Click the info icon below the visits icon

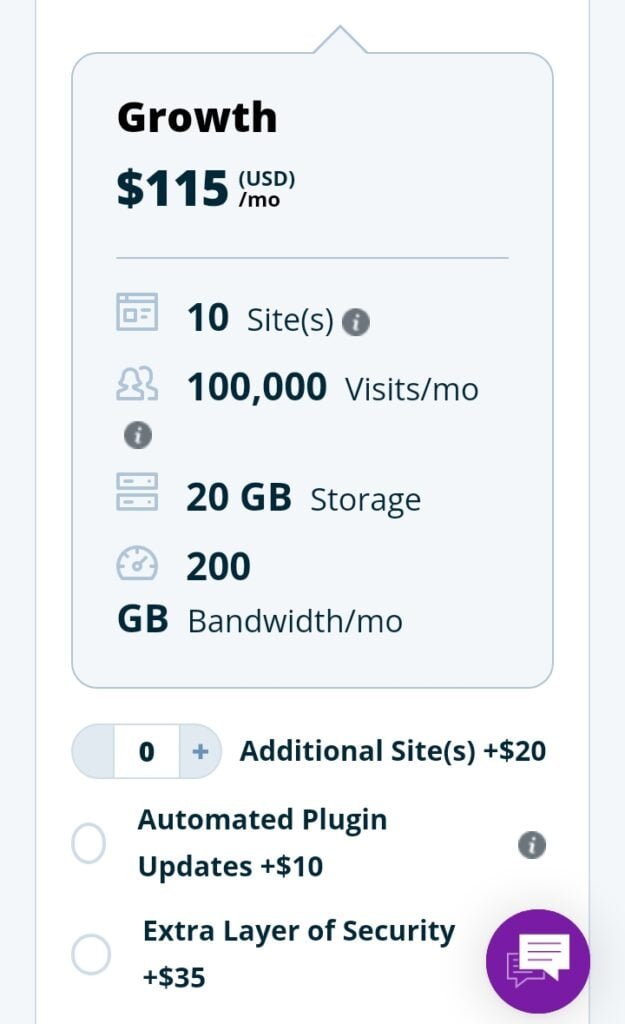[x=137, y=435]
